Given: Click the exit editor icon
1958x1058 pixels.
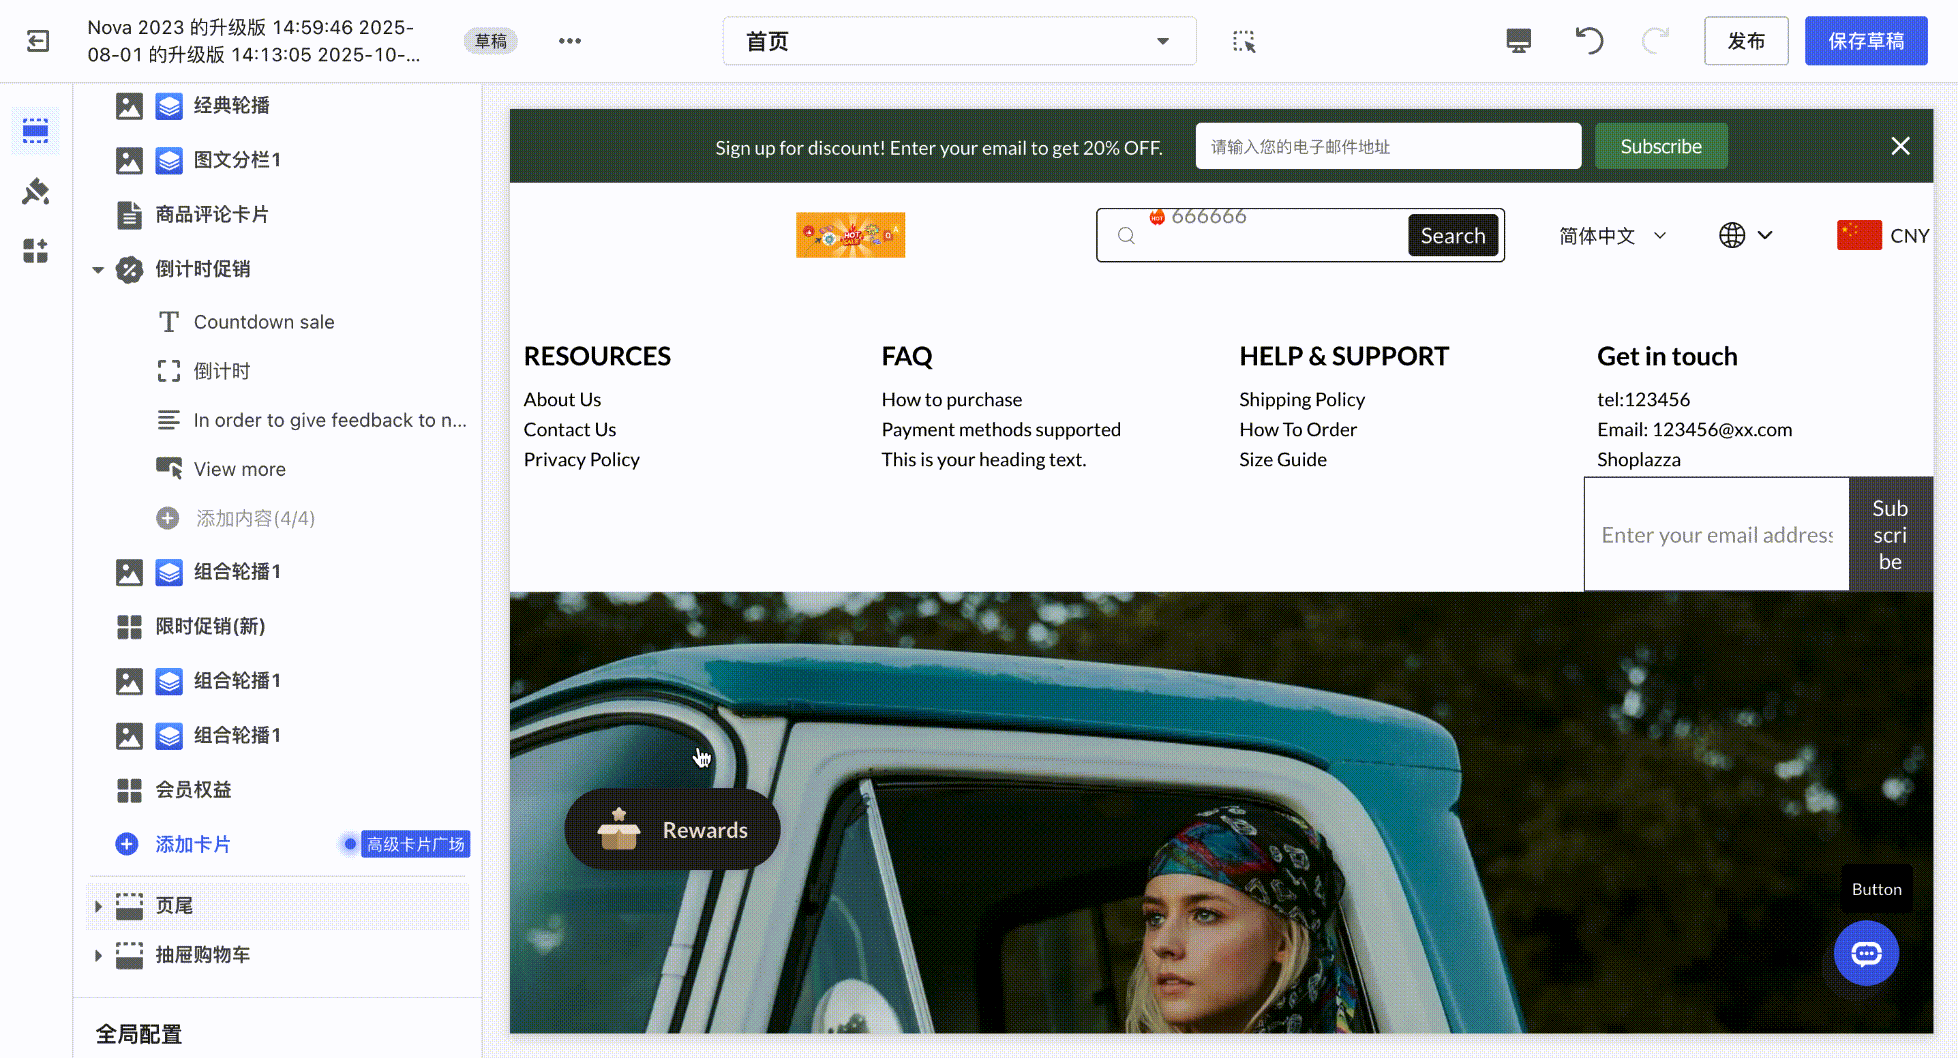Looking at the screenshot, I should pos(38,41).
